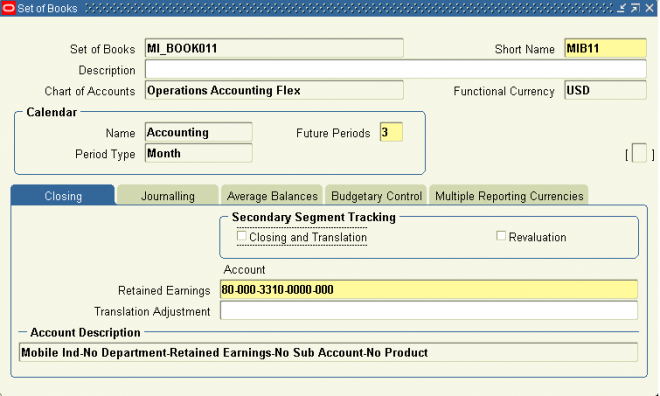Close the Set of Books window
This screenshot has height=396, width=660.
(649, 8)
